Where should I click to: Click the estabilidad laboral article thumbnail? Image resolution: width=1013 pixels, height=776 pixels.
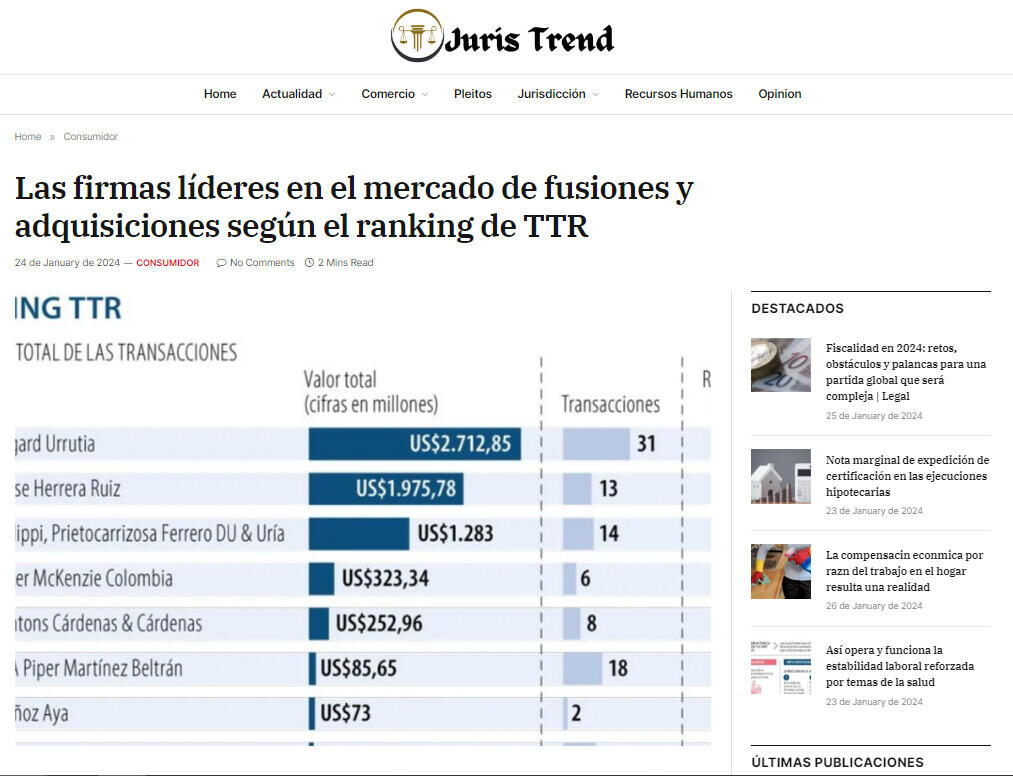pyautogui.click(x=781, y=667)
